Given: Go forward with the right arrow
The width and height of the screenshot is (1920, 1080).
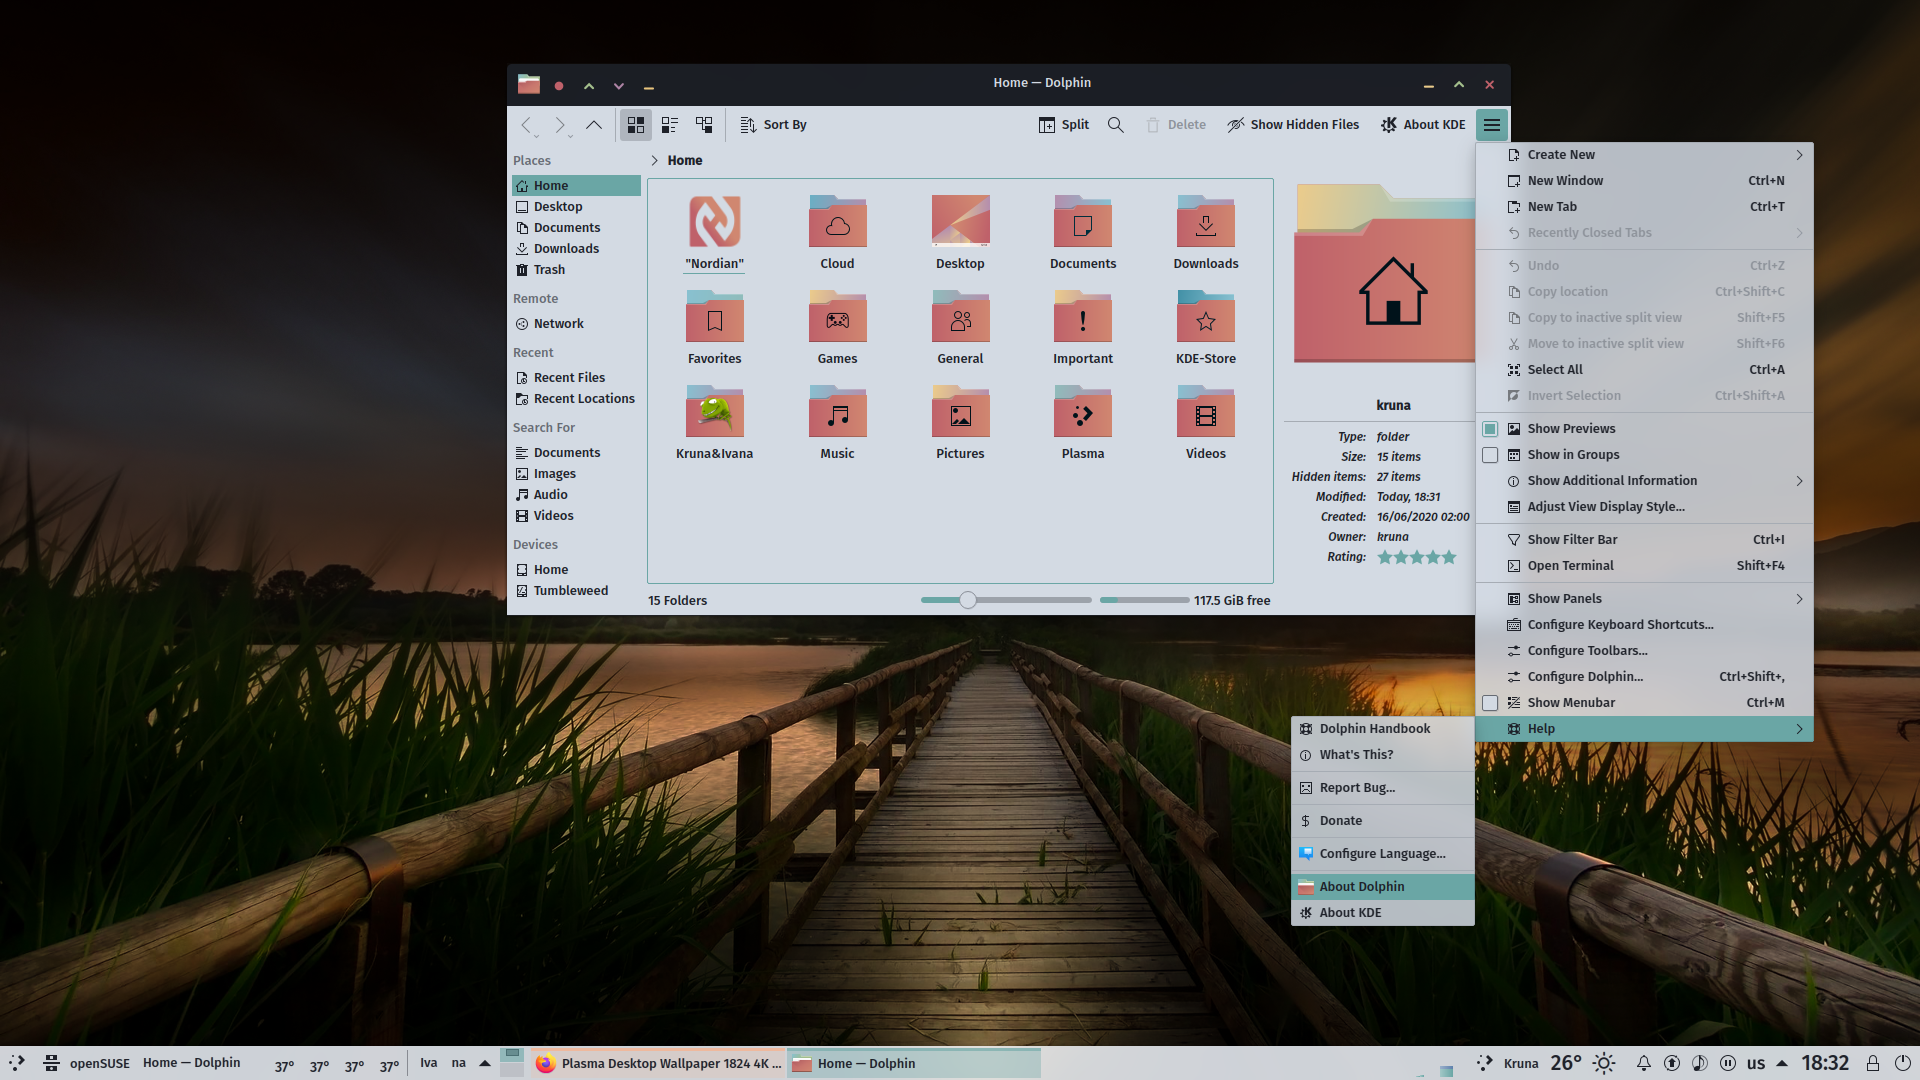Looking at the screenshot, I should 559,125.
